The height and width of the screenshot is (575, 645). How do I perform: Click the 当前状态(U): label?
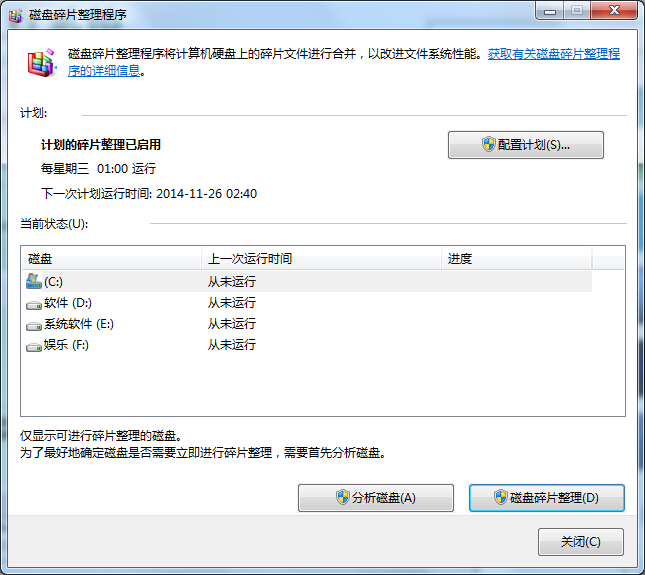coord(54,224)
